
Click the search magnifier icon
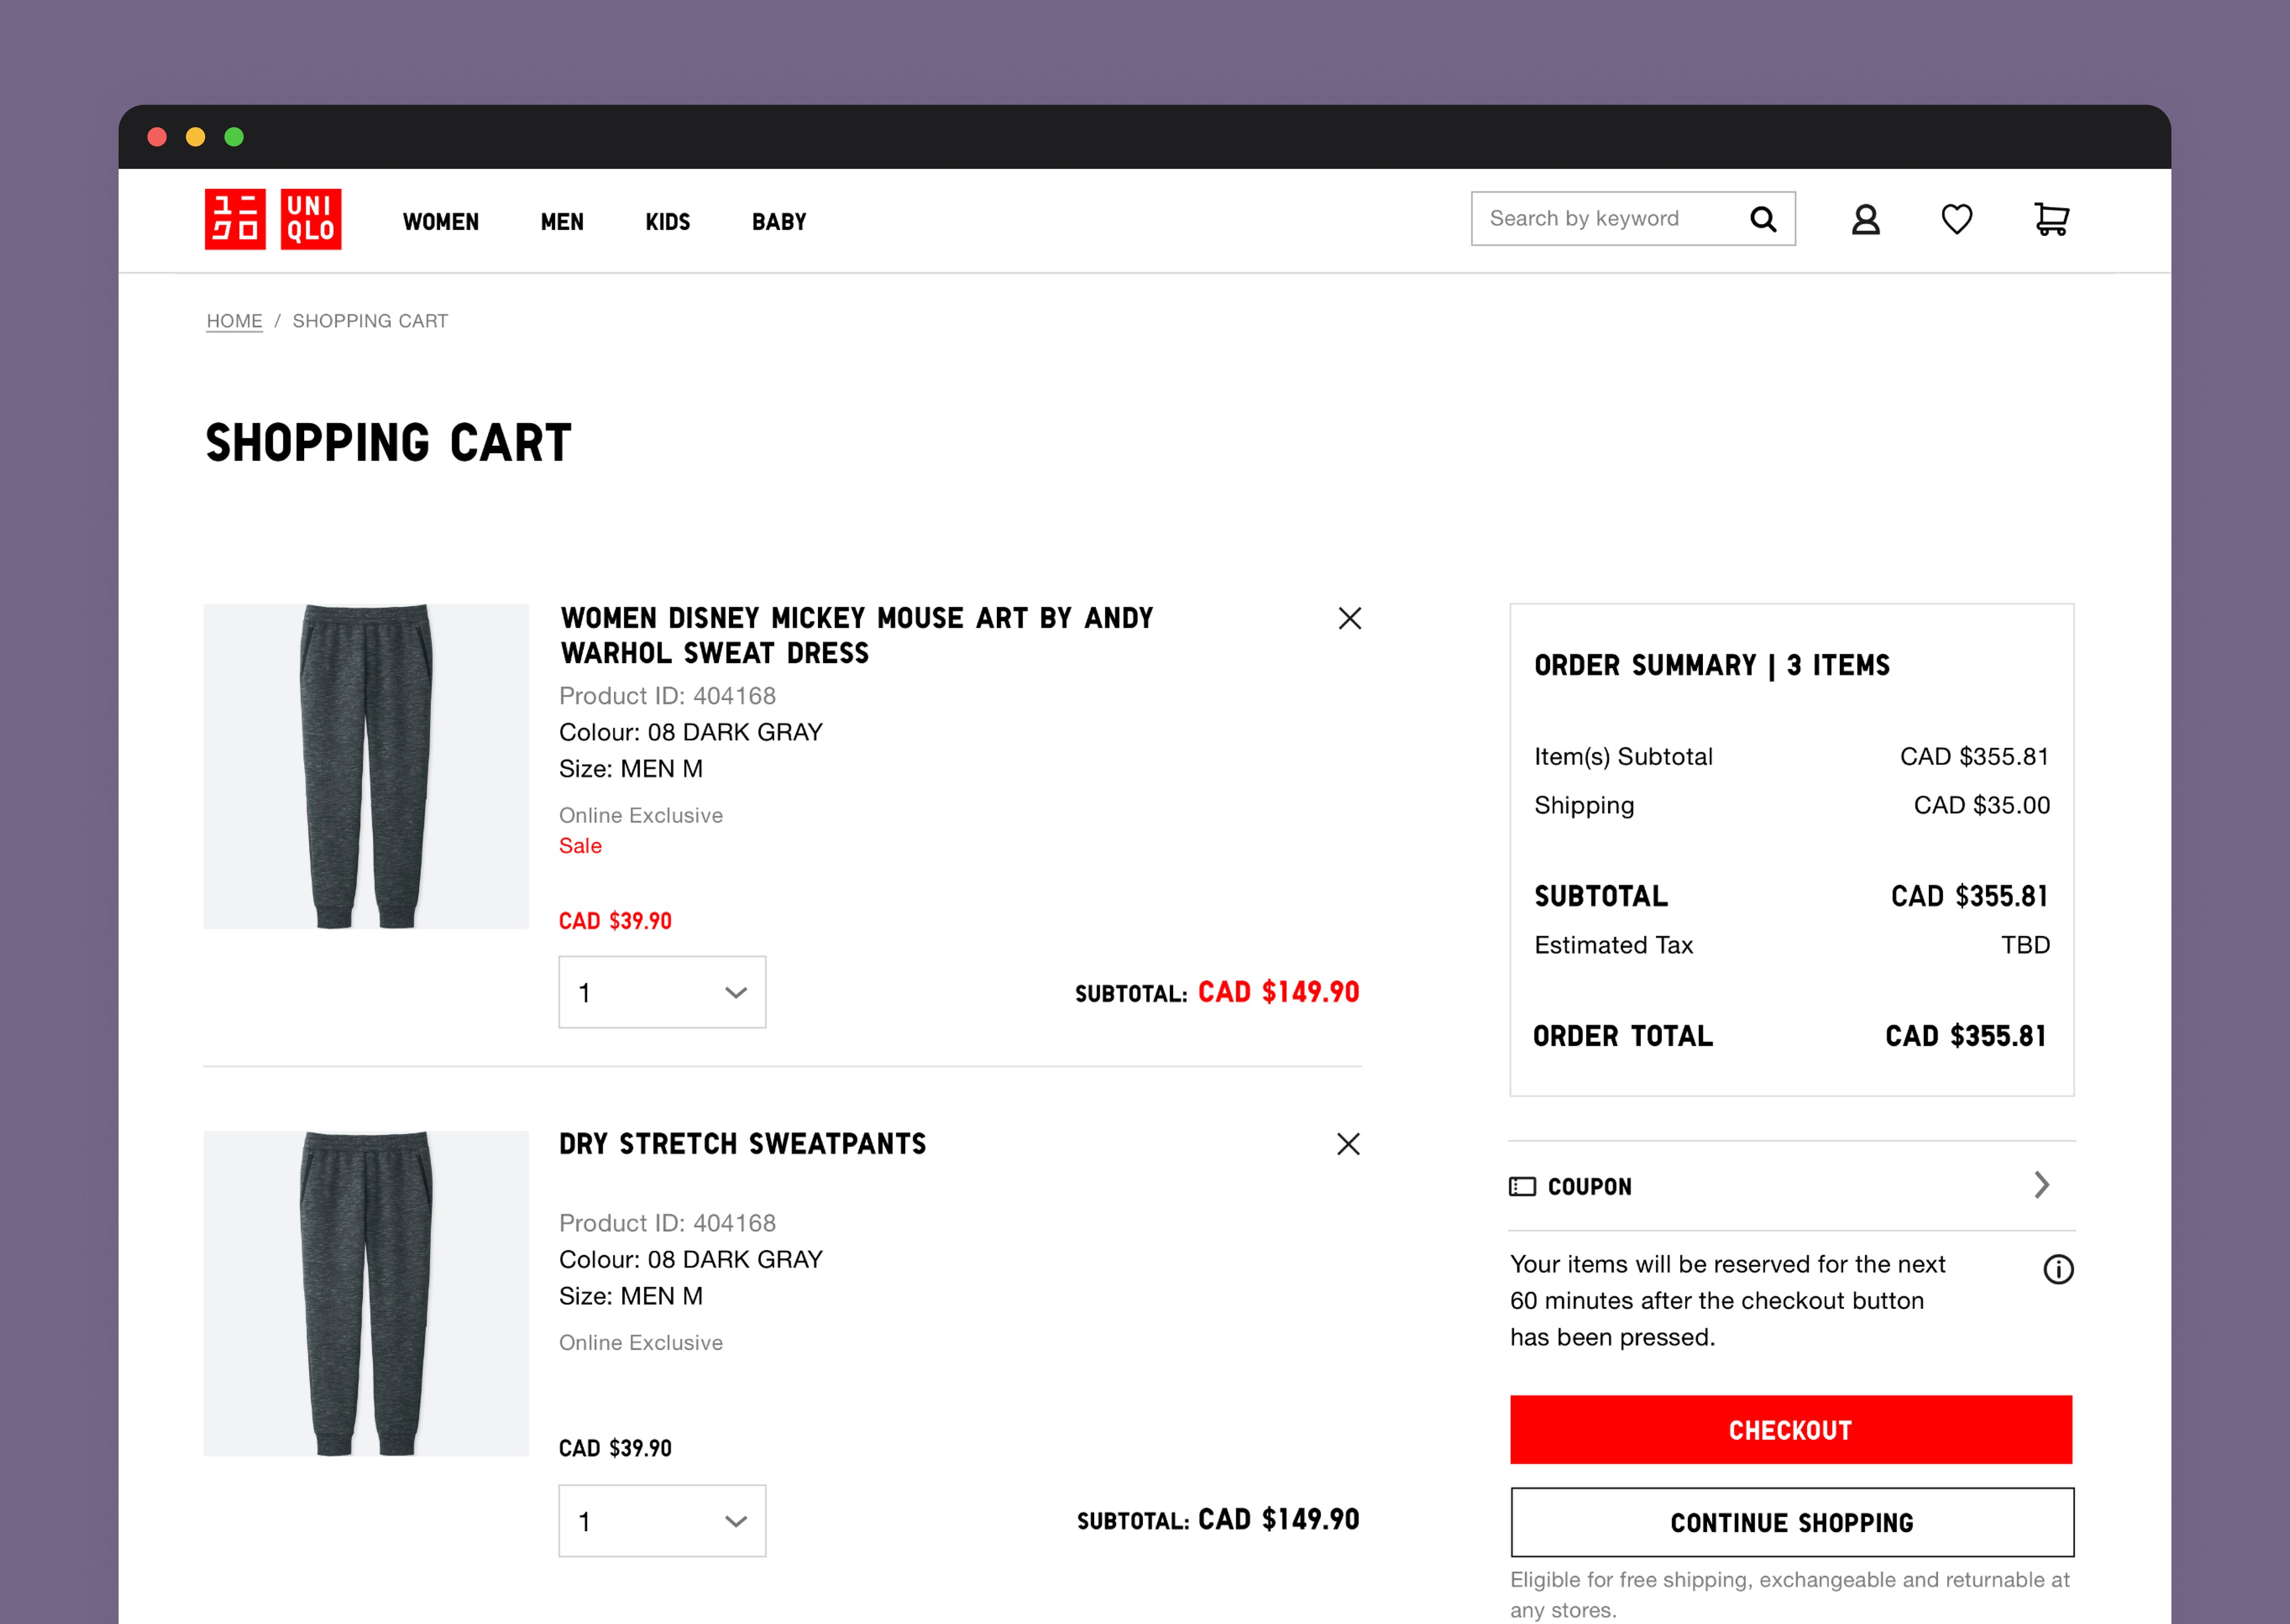(1763, 219)
